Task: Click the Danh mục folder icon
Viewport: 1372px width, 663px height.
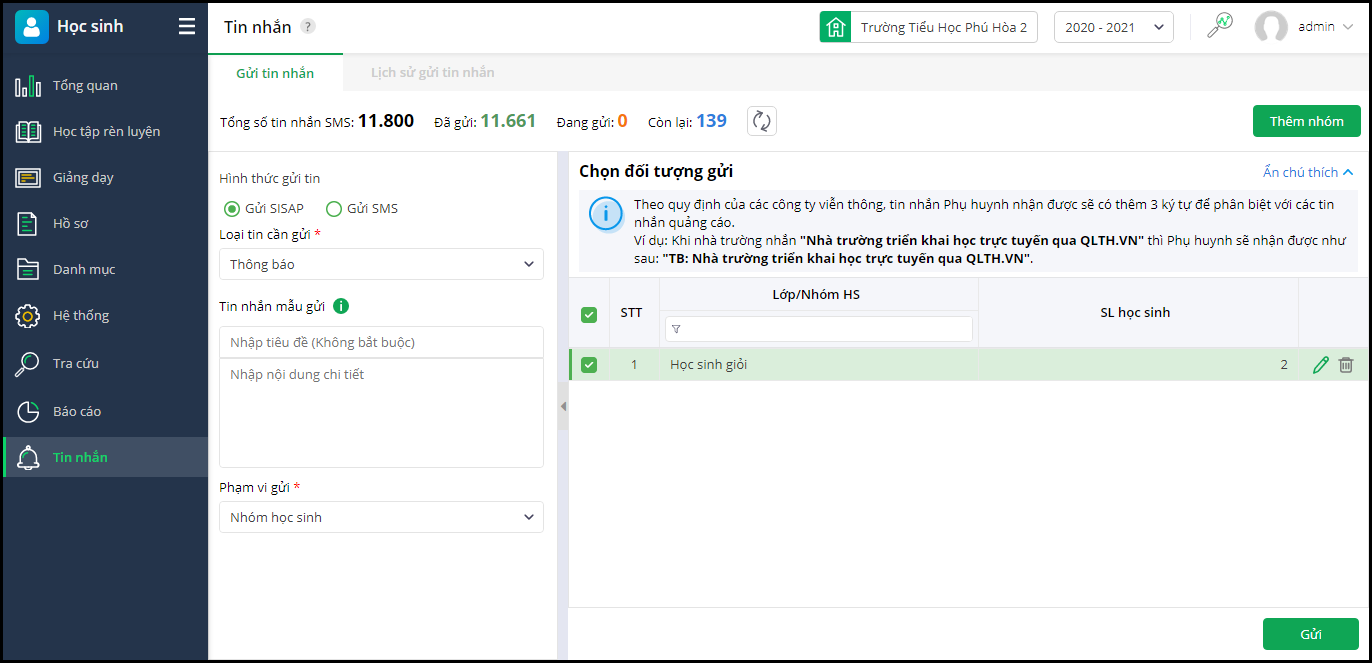Action: click(x=28, y=269)
